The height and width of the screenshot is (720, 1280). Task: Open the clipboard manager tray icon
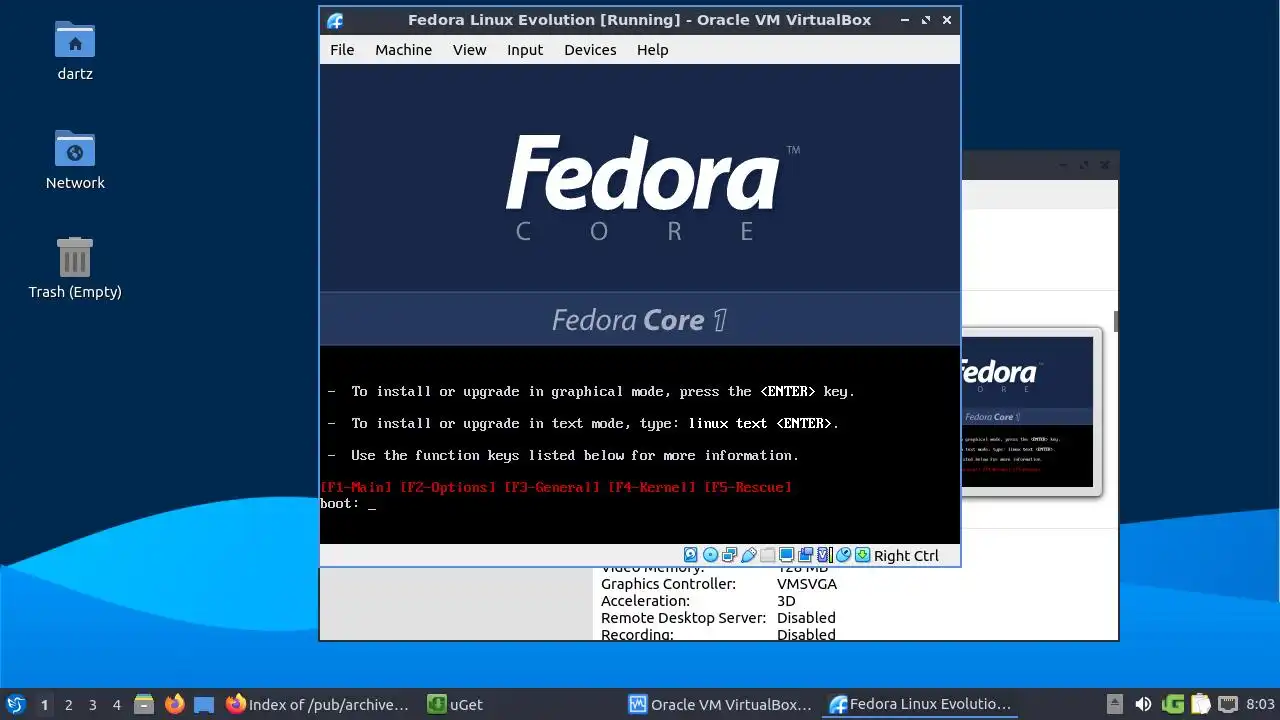(x=1201, y=704)
